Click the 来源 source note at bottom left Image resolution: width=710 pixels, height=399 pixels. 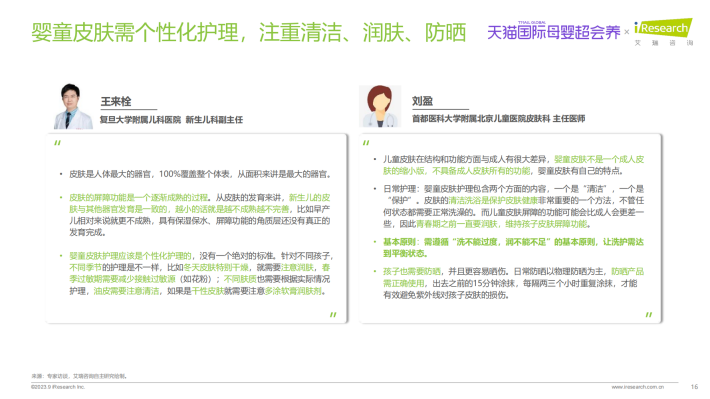point(79,376)
